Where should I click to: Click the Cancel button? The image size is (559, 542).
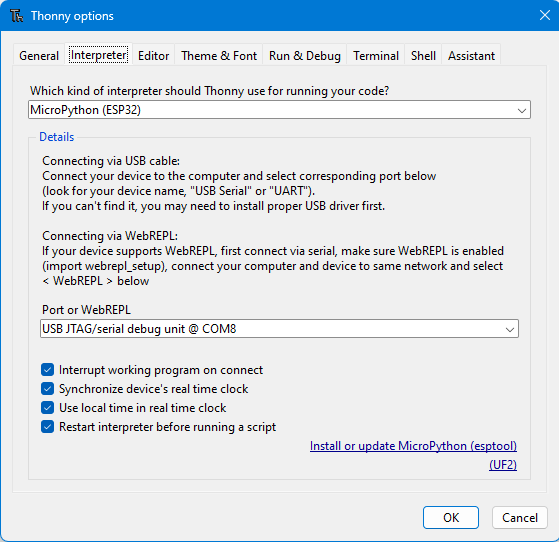[519, 517]
